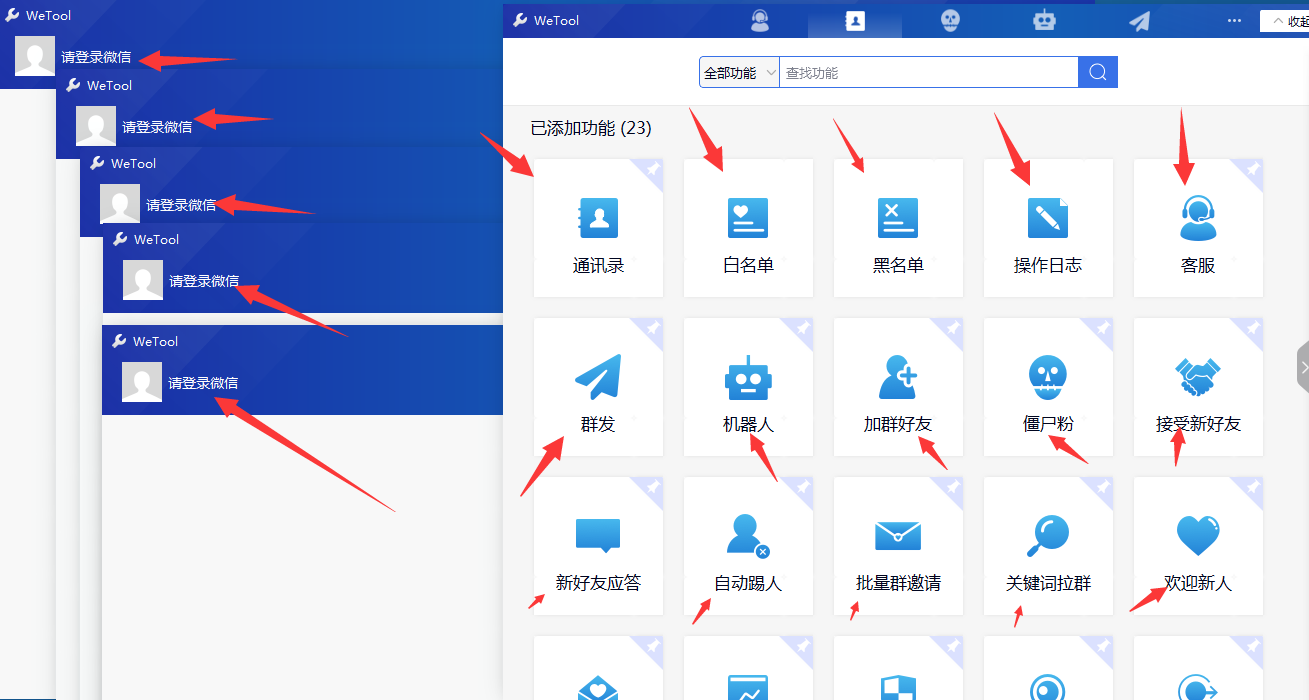Expand the 全部功能 category dropdown
Image resolution: width=1309 pixels, height=700 pixels.
click(739, 73)
